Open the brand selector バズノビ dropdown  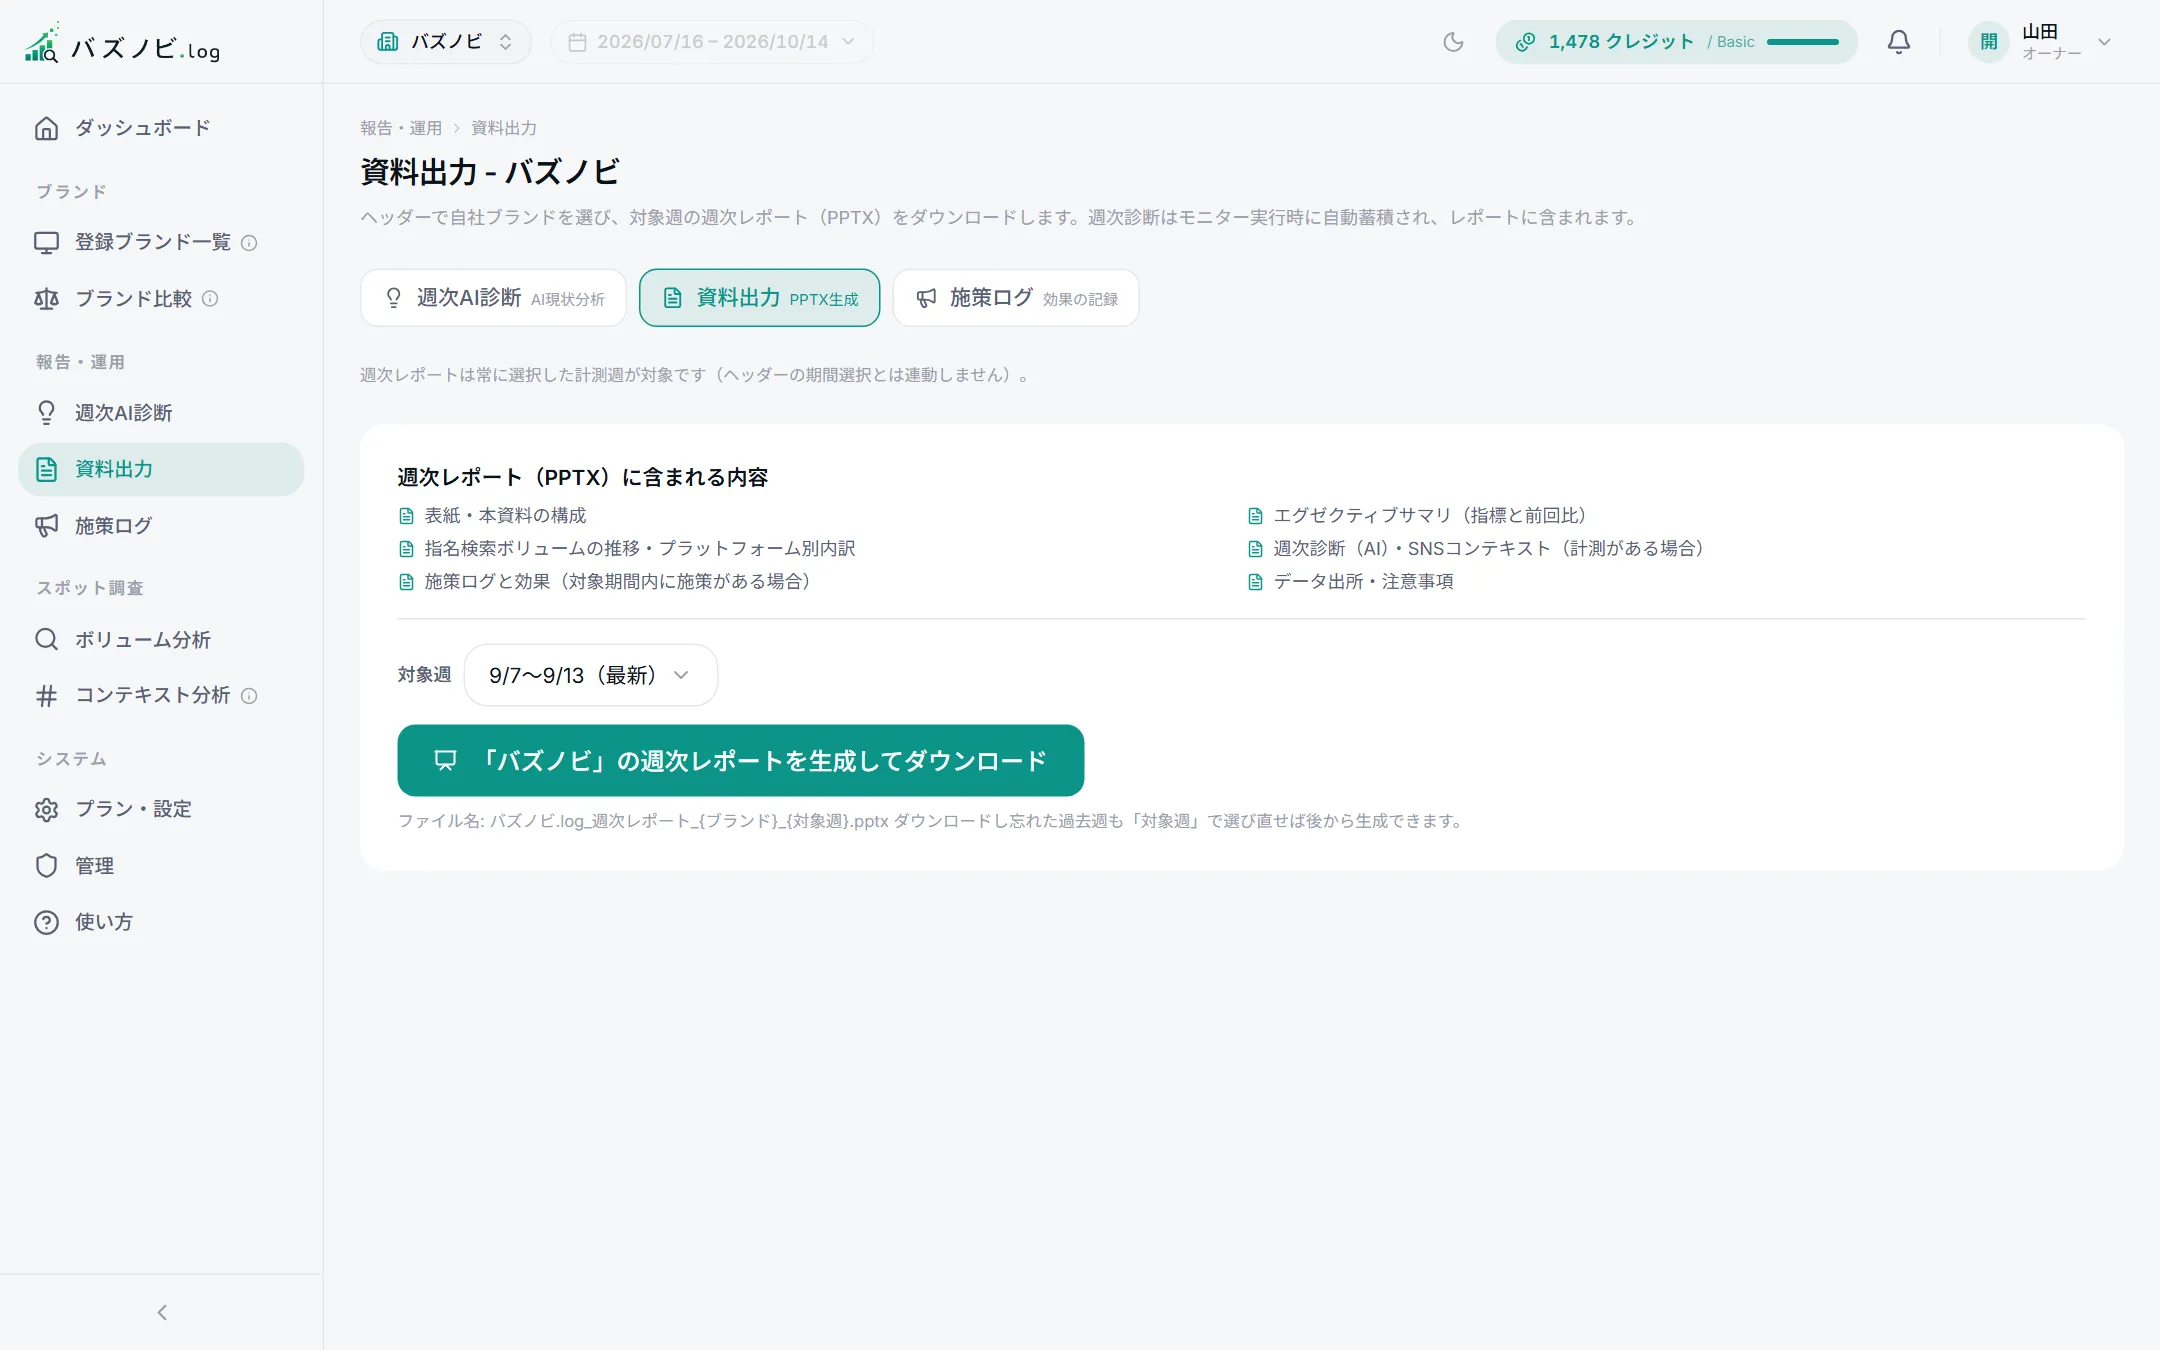pyautogui.click(x=445, y=42)
